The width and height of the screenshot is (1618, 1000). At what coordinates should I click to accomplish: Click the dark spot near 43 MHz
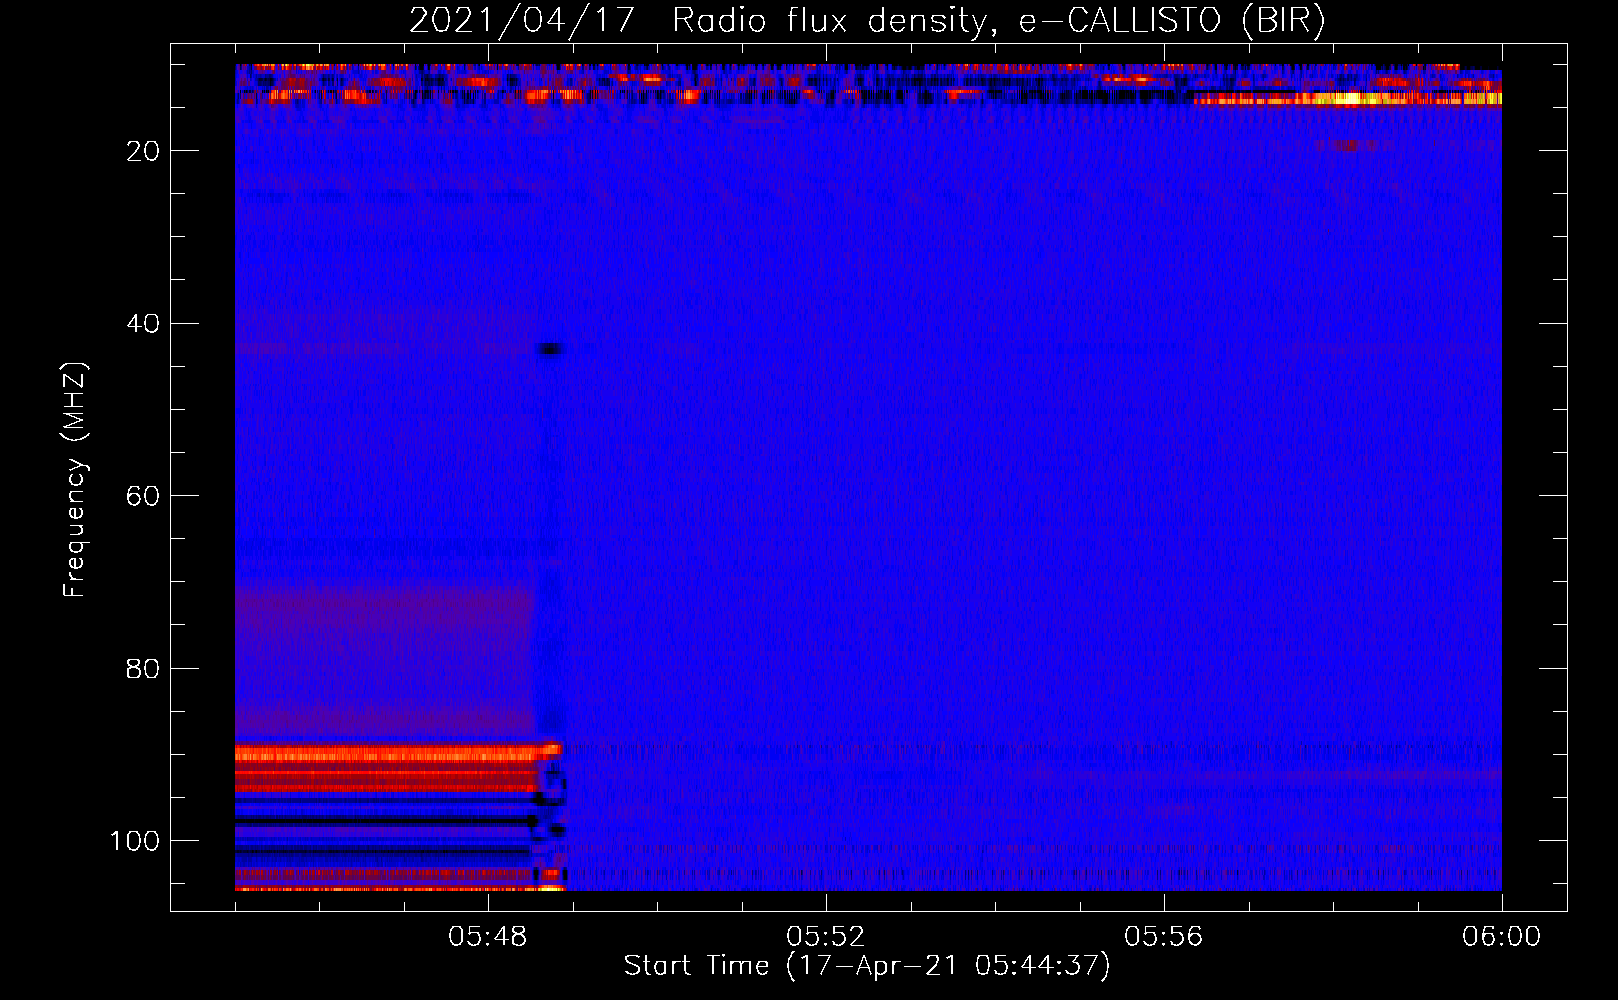[551, 349]
